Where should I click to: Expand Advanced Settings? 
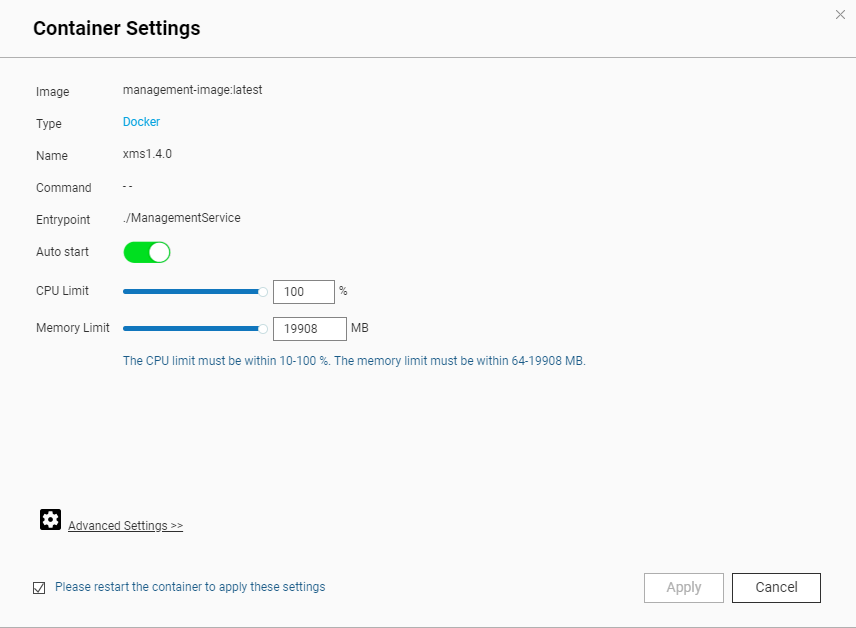(x=125, y=525)
